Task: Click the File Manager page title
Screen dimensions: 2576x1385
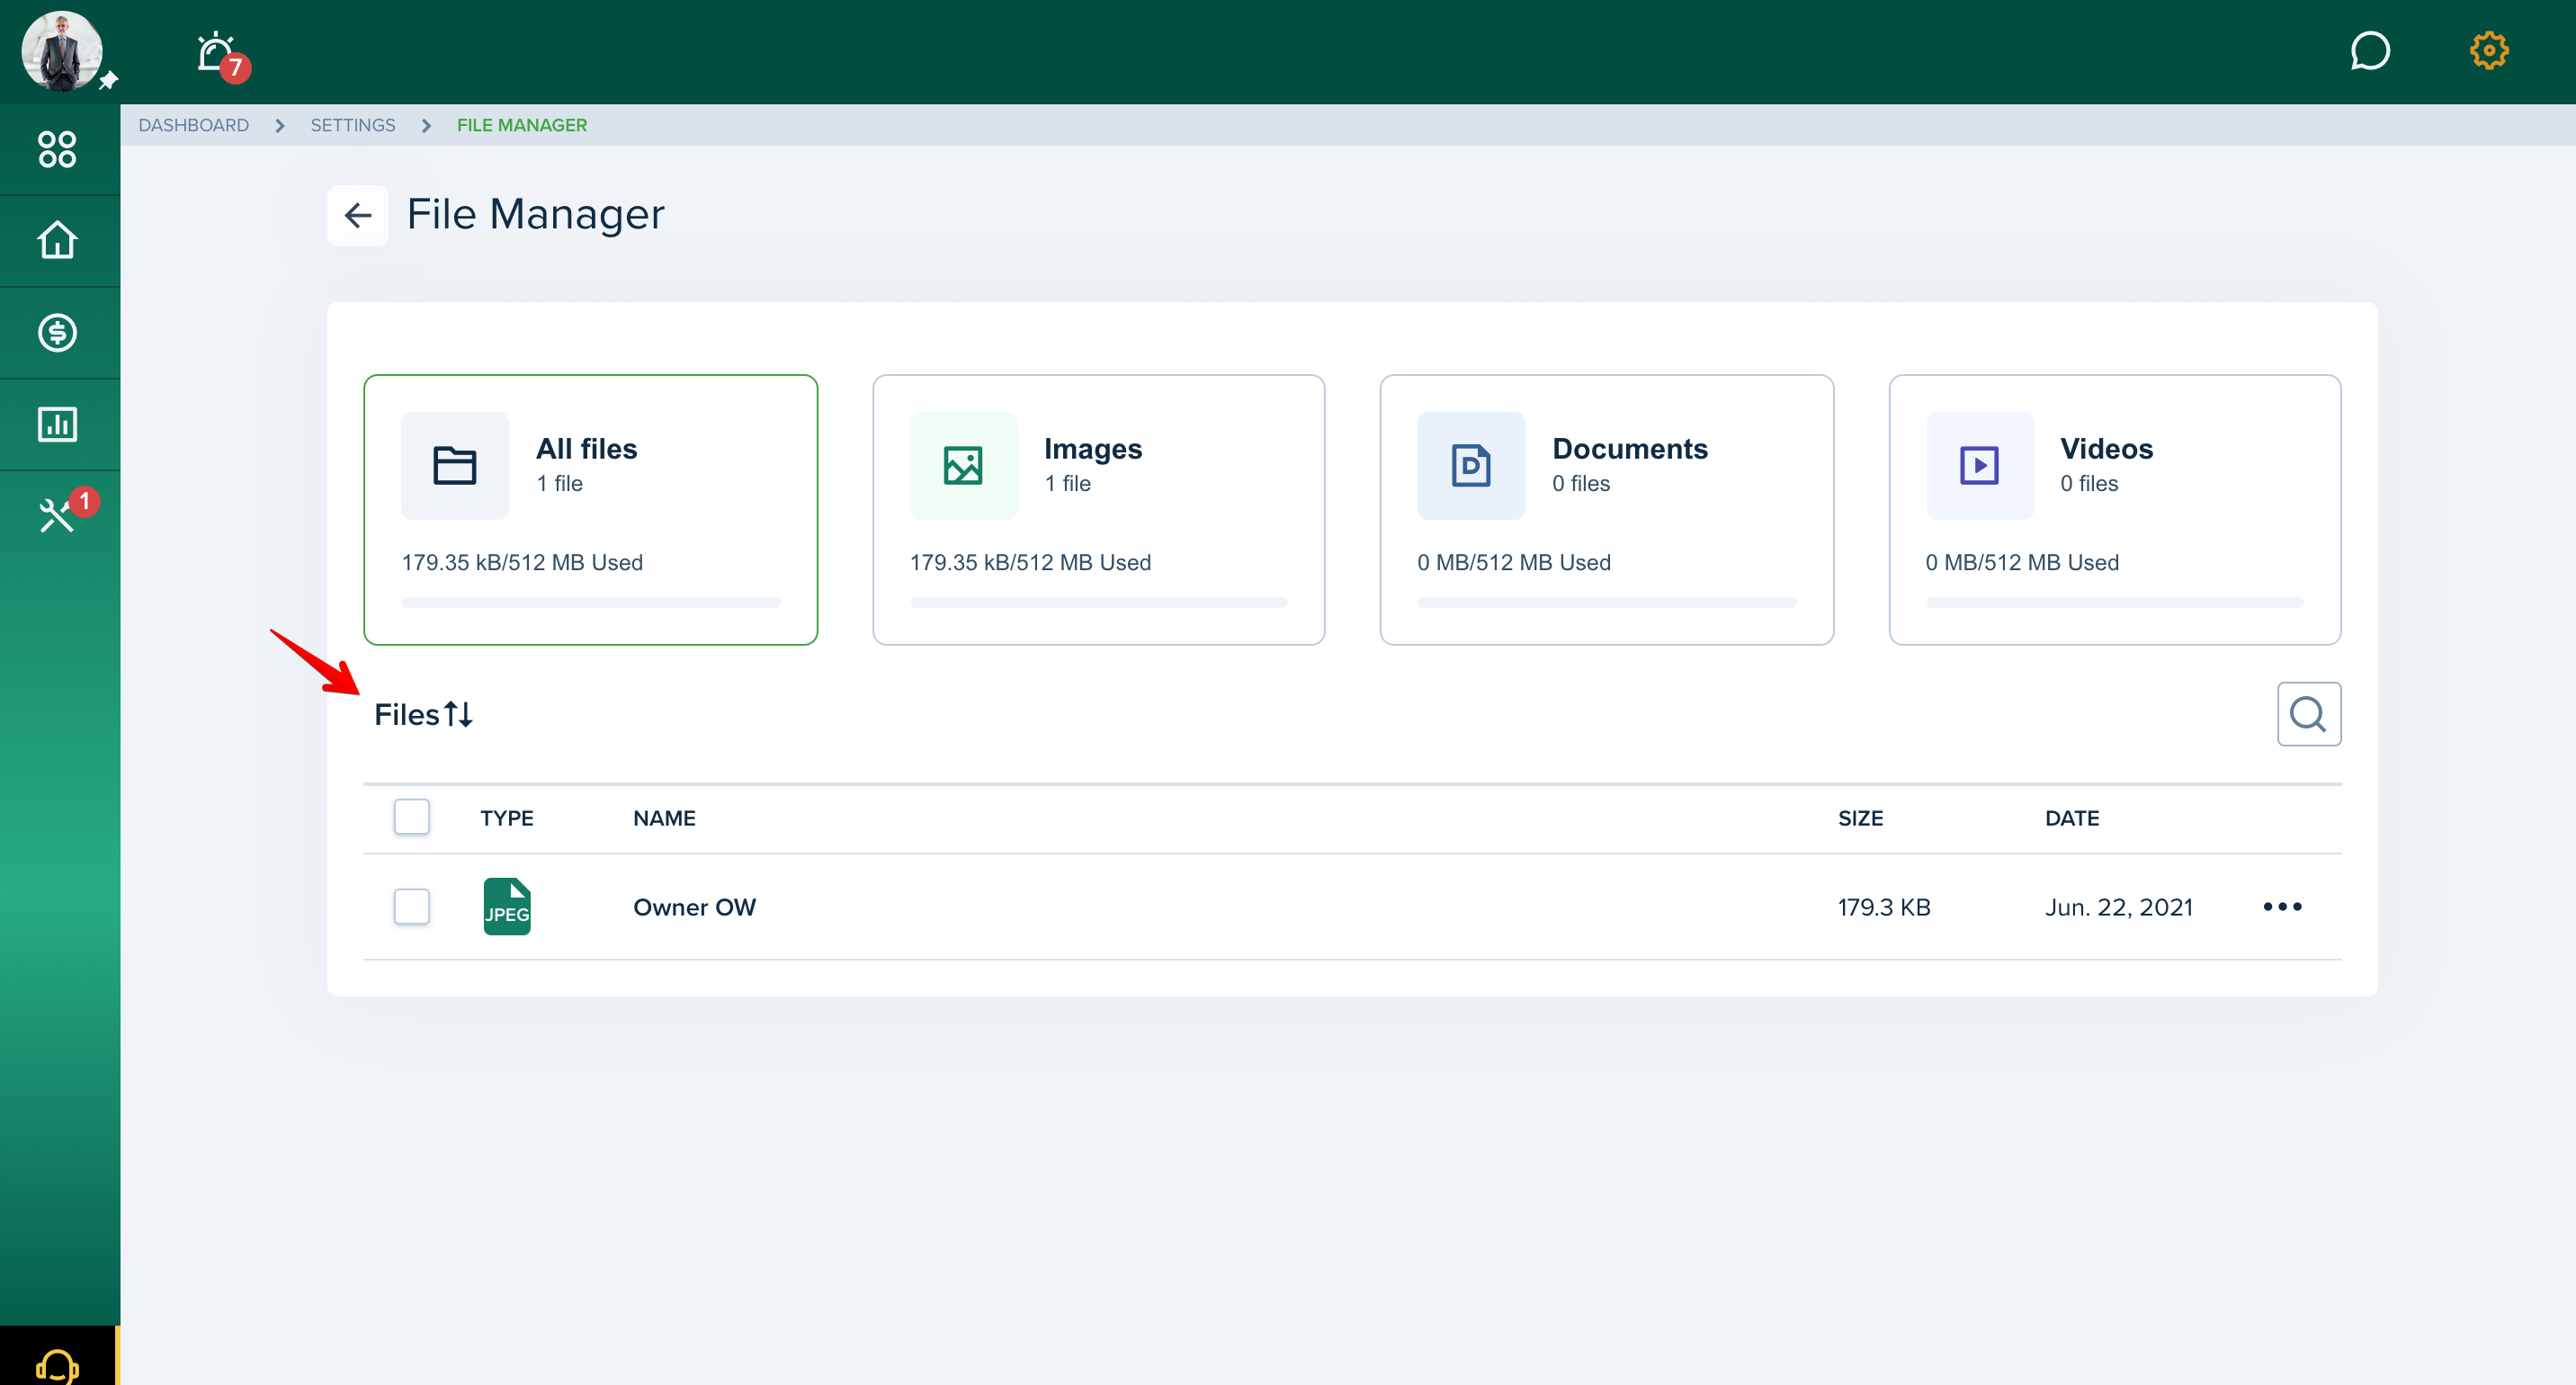Action: coord(536,214)
